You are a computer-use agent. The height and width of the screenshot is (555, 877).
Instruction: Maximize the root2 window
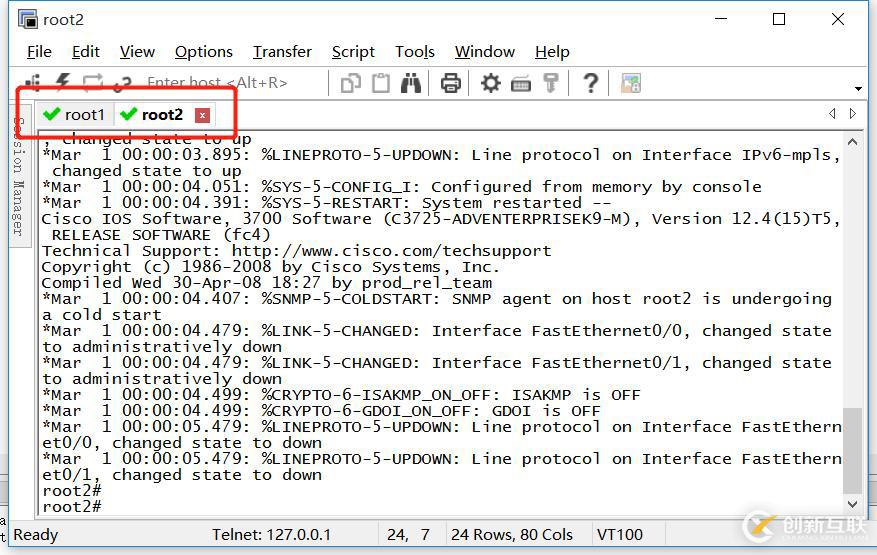click(x=779, y=19)
